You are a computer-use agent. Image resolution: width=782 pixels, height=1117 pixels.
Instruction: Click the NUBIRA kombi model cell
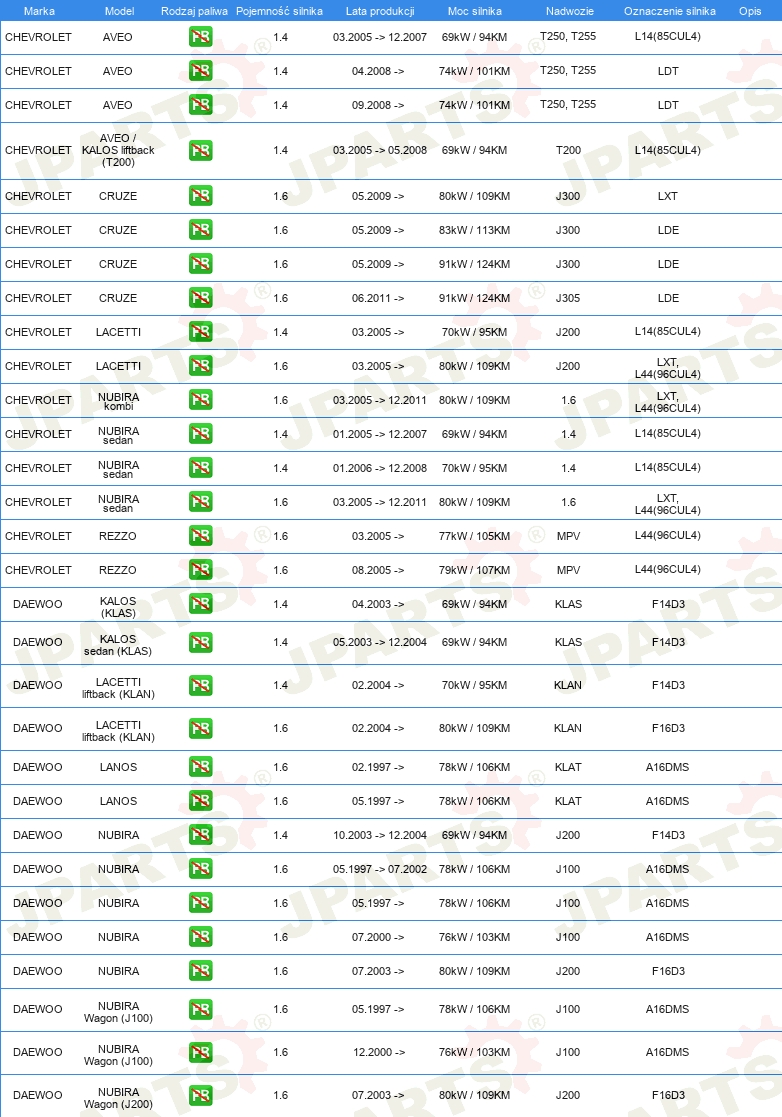(x=118, y=401)
